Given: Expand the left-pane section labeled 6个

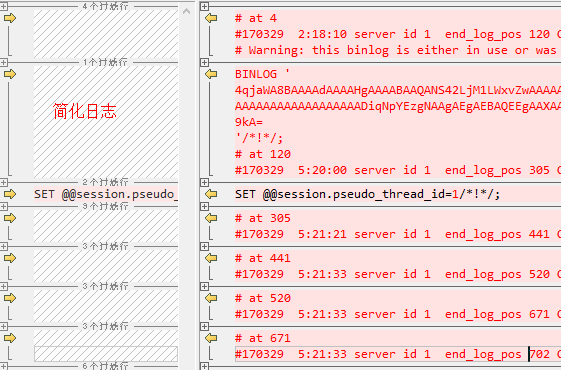Looking at the screenshot, I should pyautogui.click(x=4, y=366).
